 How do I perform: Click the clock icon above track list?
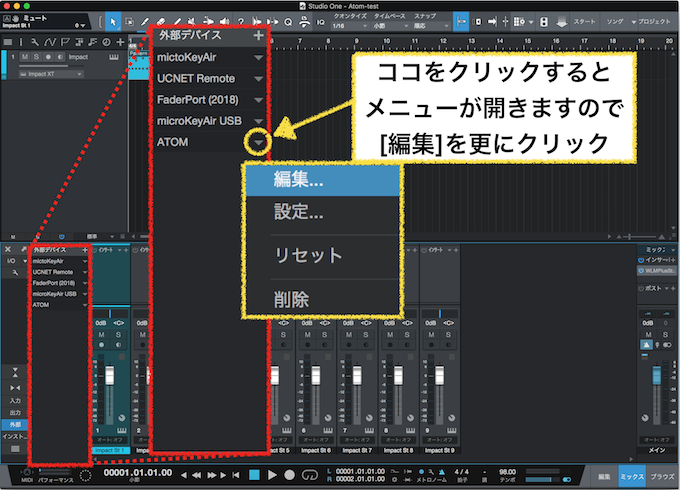(106, 42)
